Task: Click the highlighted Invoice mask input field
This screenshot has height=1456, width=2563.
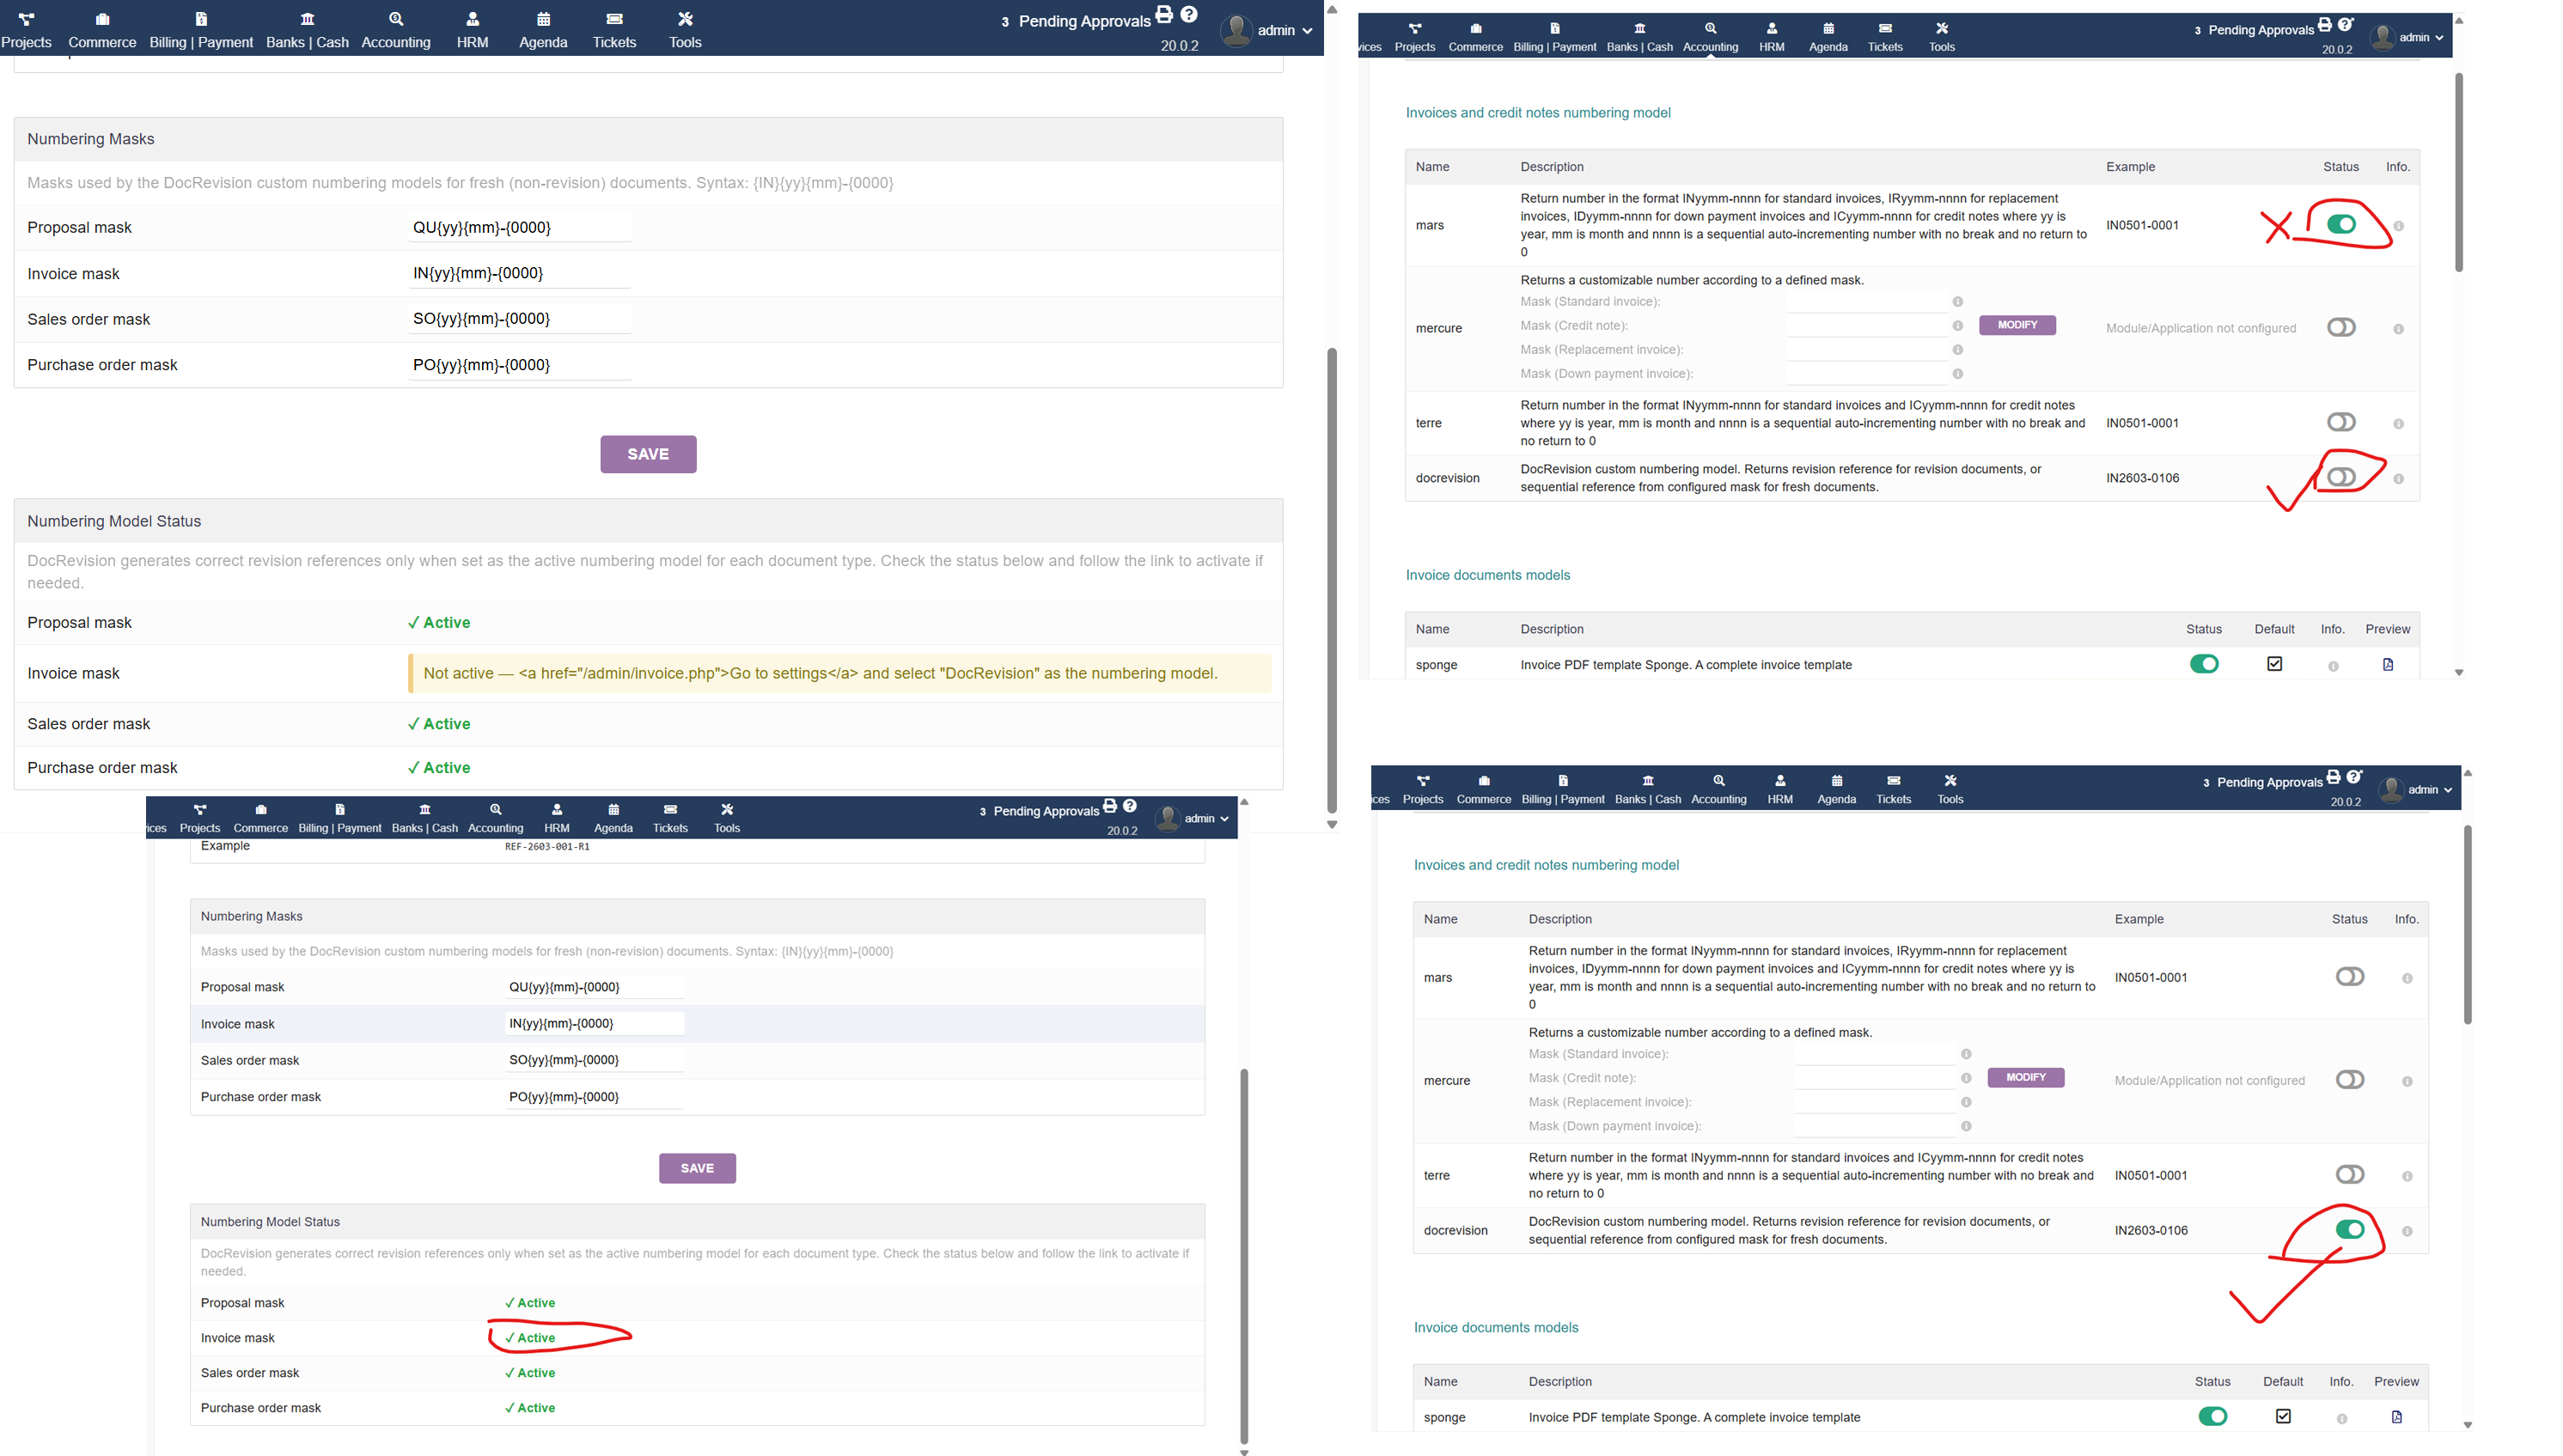Action: pos(594,1023)
